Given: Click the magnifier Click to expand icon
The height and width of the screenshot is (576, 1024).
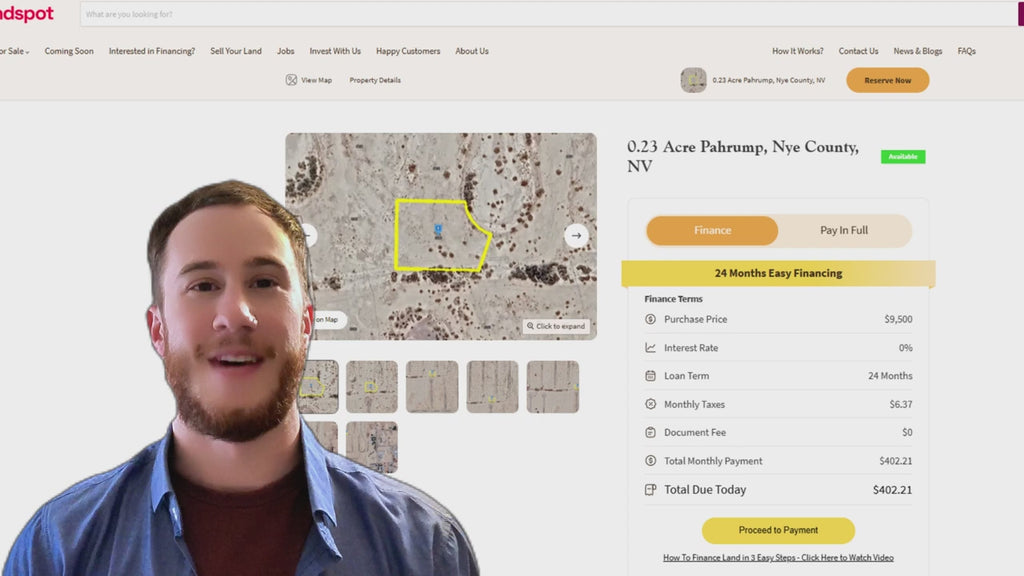Looking at the screenshot, I should coord(531,326).
